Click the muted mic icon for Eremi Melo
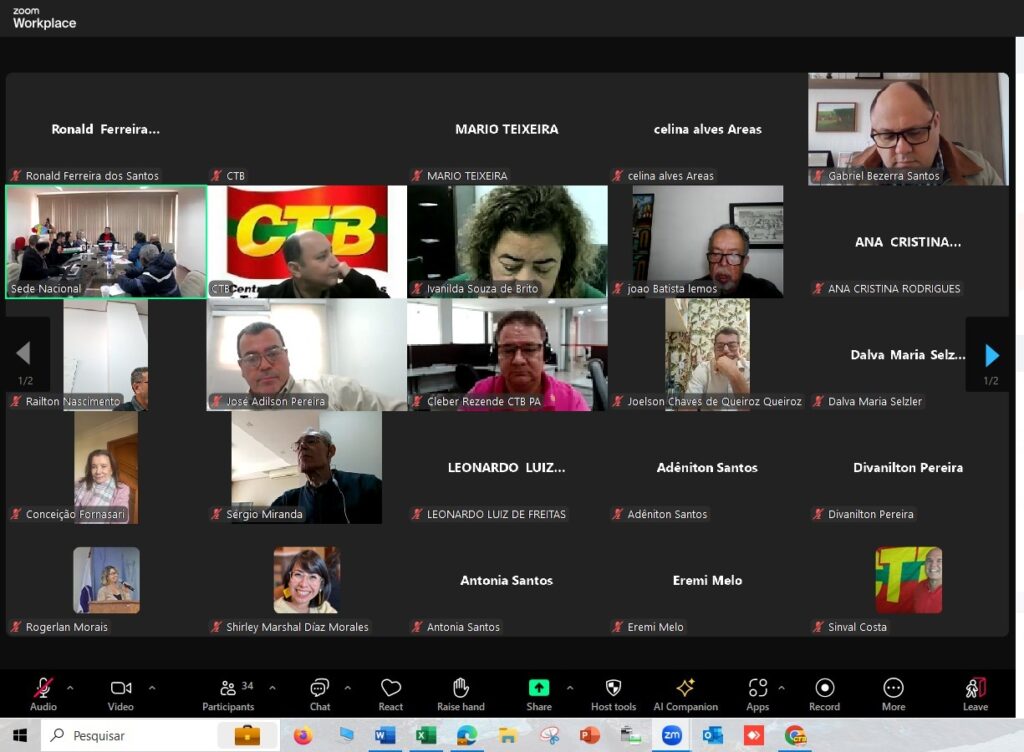The image size is (1024, 752). (618, 627)
